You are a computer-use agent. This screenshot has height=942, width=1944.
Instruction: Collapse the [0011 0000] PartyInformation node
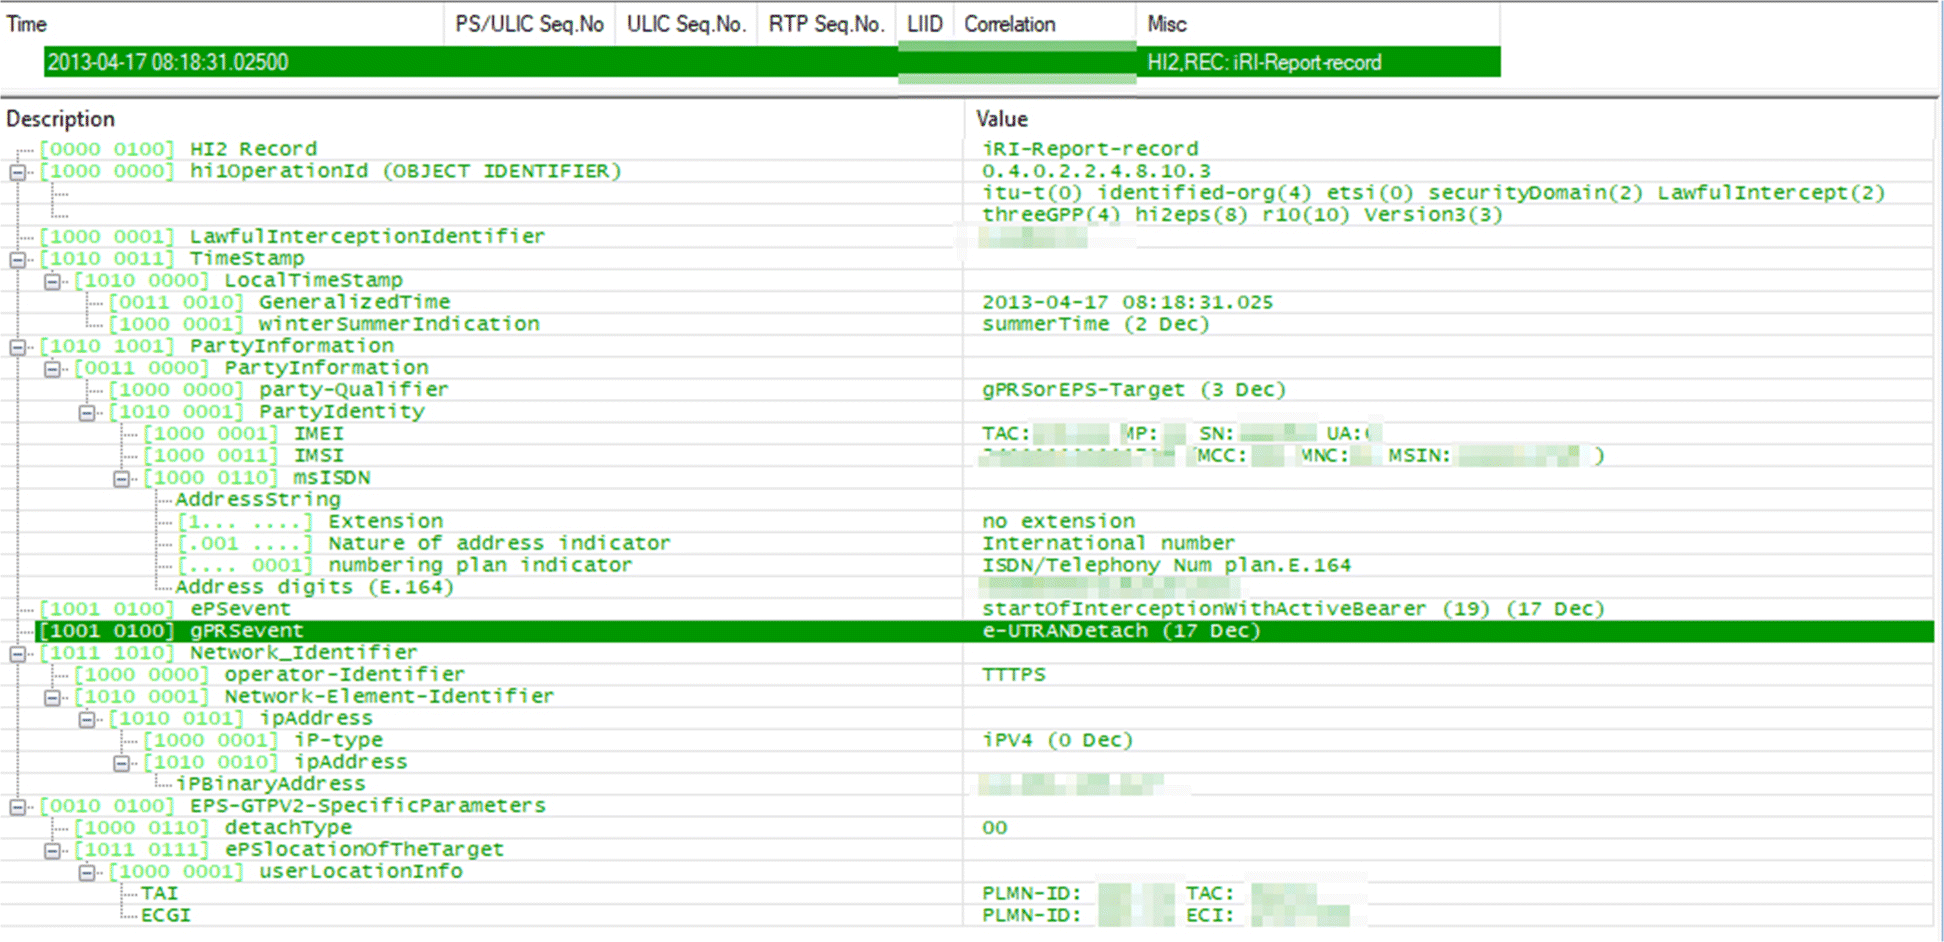52,369
